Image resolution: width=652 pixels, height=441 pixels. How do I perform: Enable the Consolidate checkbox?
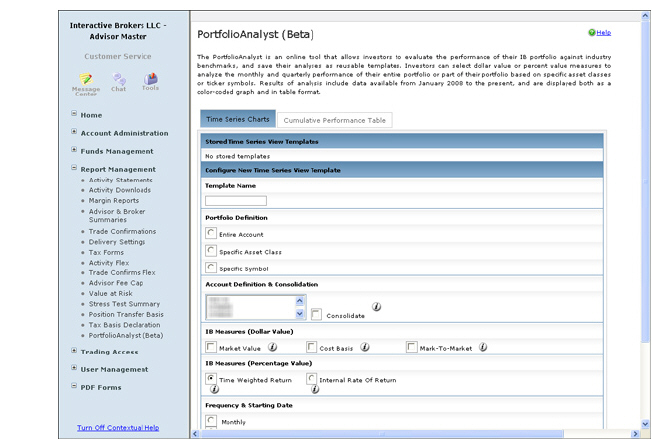[x=316, y=314]
